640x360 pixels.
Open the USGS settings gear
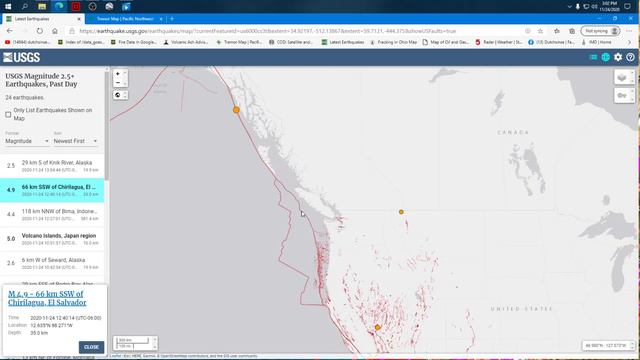click(x=618, y=57)
